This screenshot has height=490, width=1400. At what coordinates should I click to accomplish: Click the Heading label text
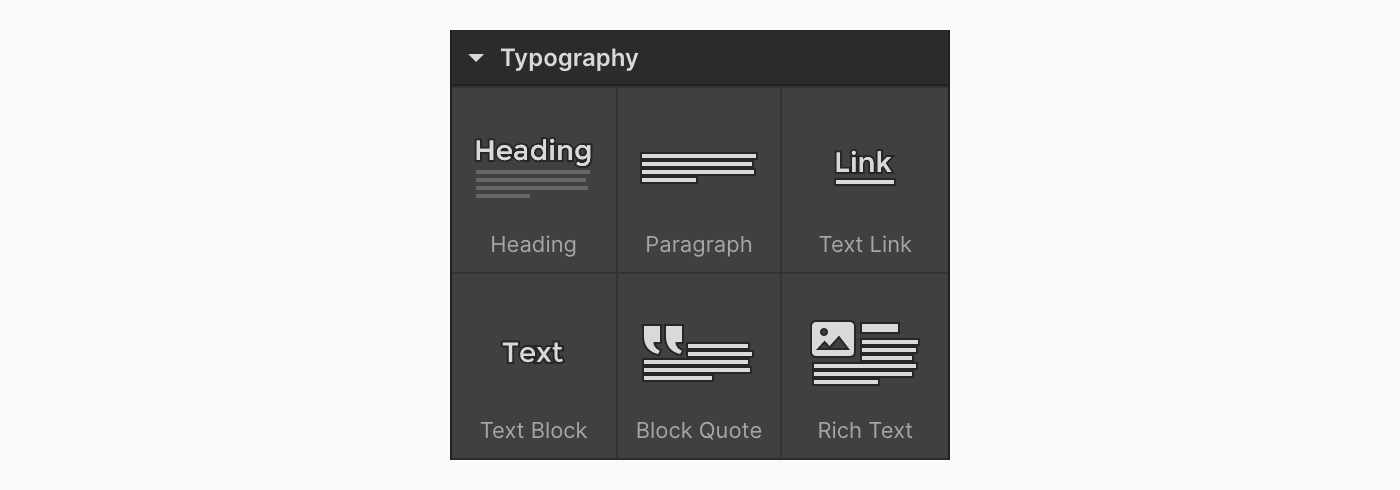pos(533,244)
